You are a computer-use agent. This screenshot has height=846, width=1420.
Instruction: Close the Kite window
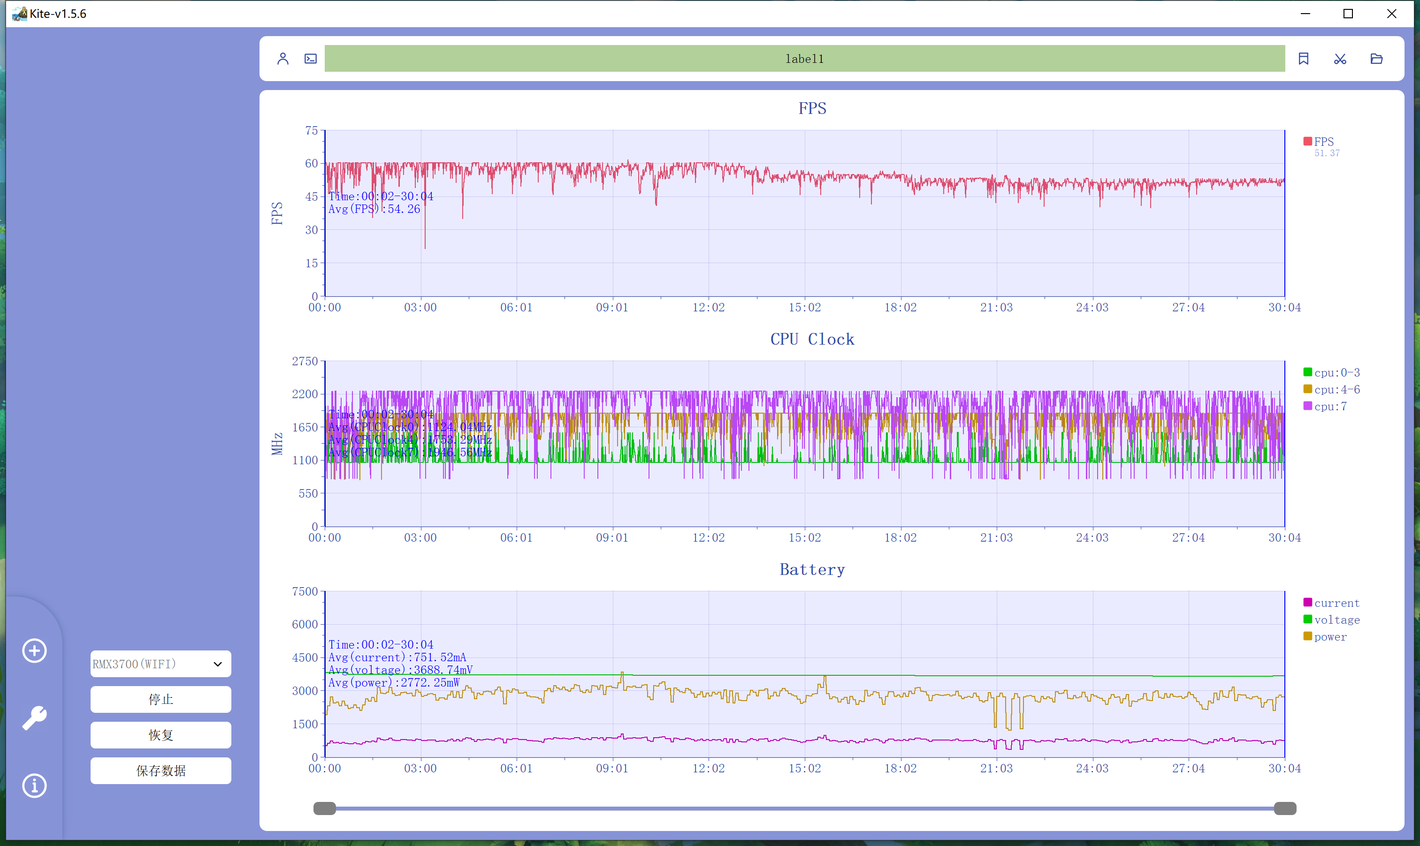1391,14
